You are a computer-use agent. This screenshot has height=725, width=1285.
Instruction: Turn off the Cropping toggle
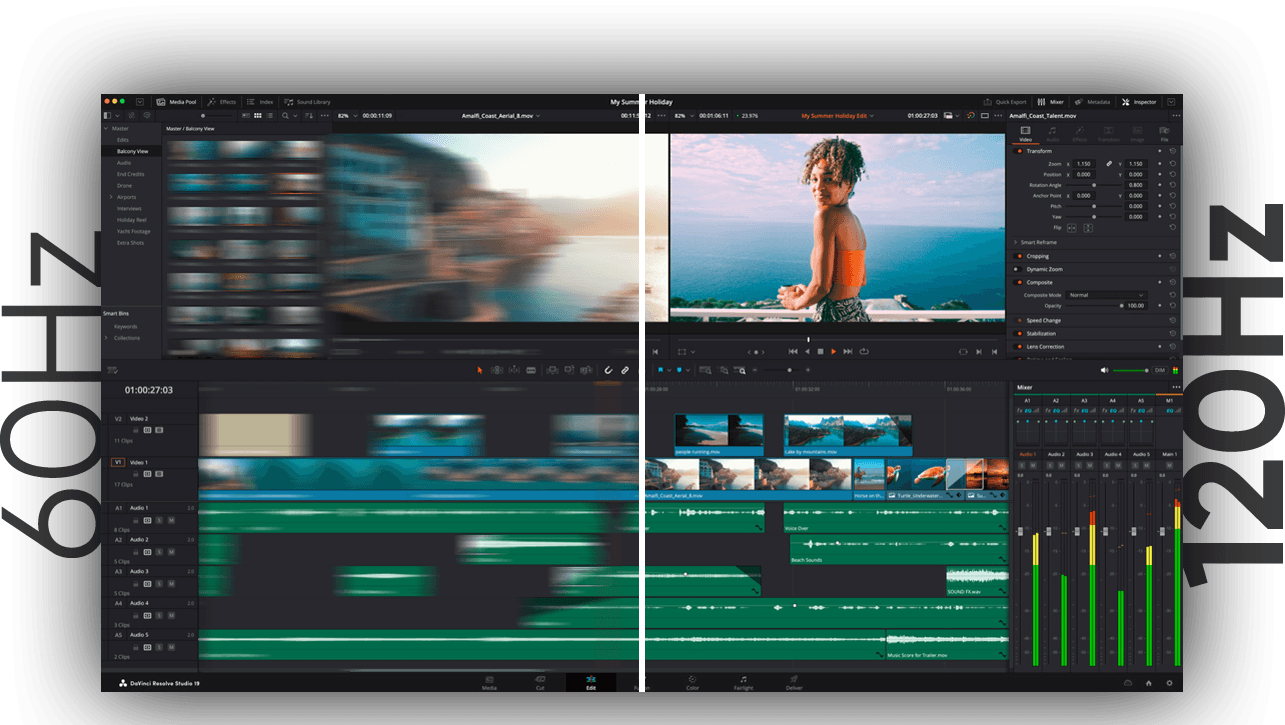pos(1018,257)
